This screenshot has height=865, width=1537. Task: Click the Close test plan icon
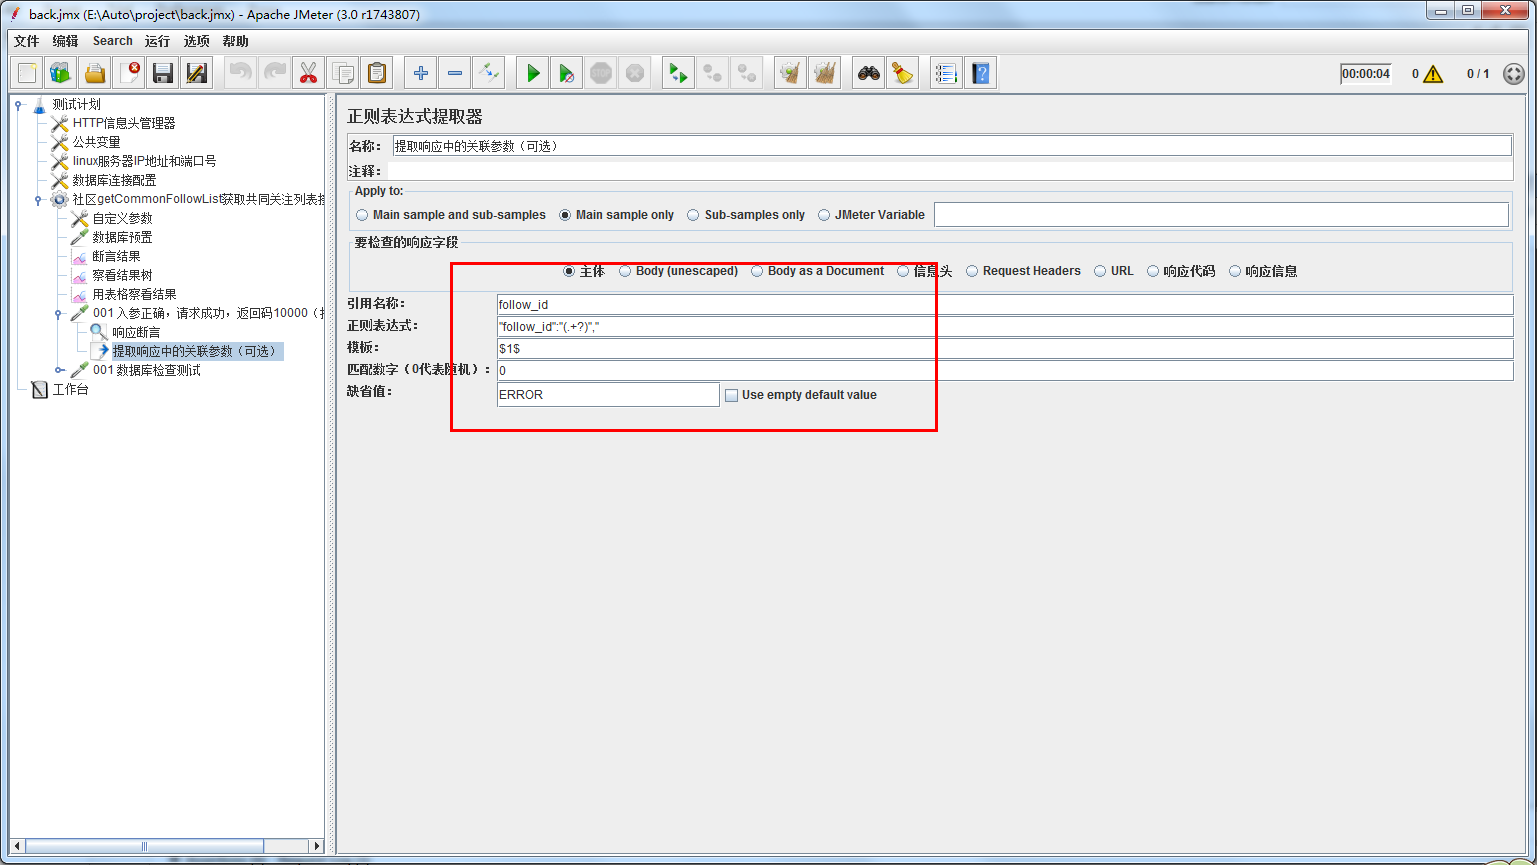129,73
